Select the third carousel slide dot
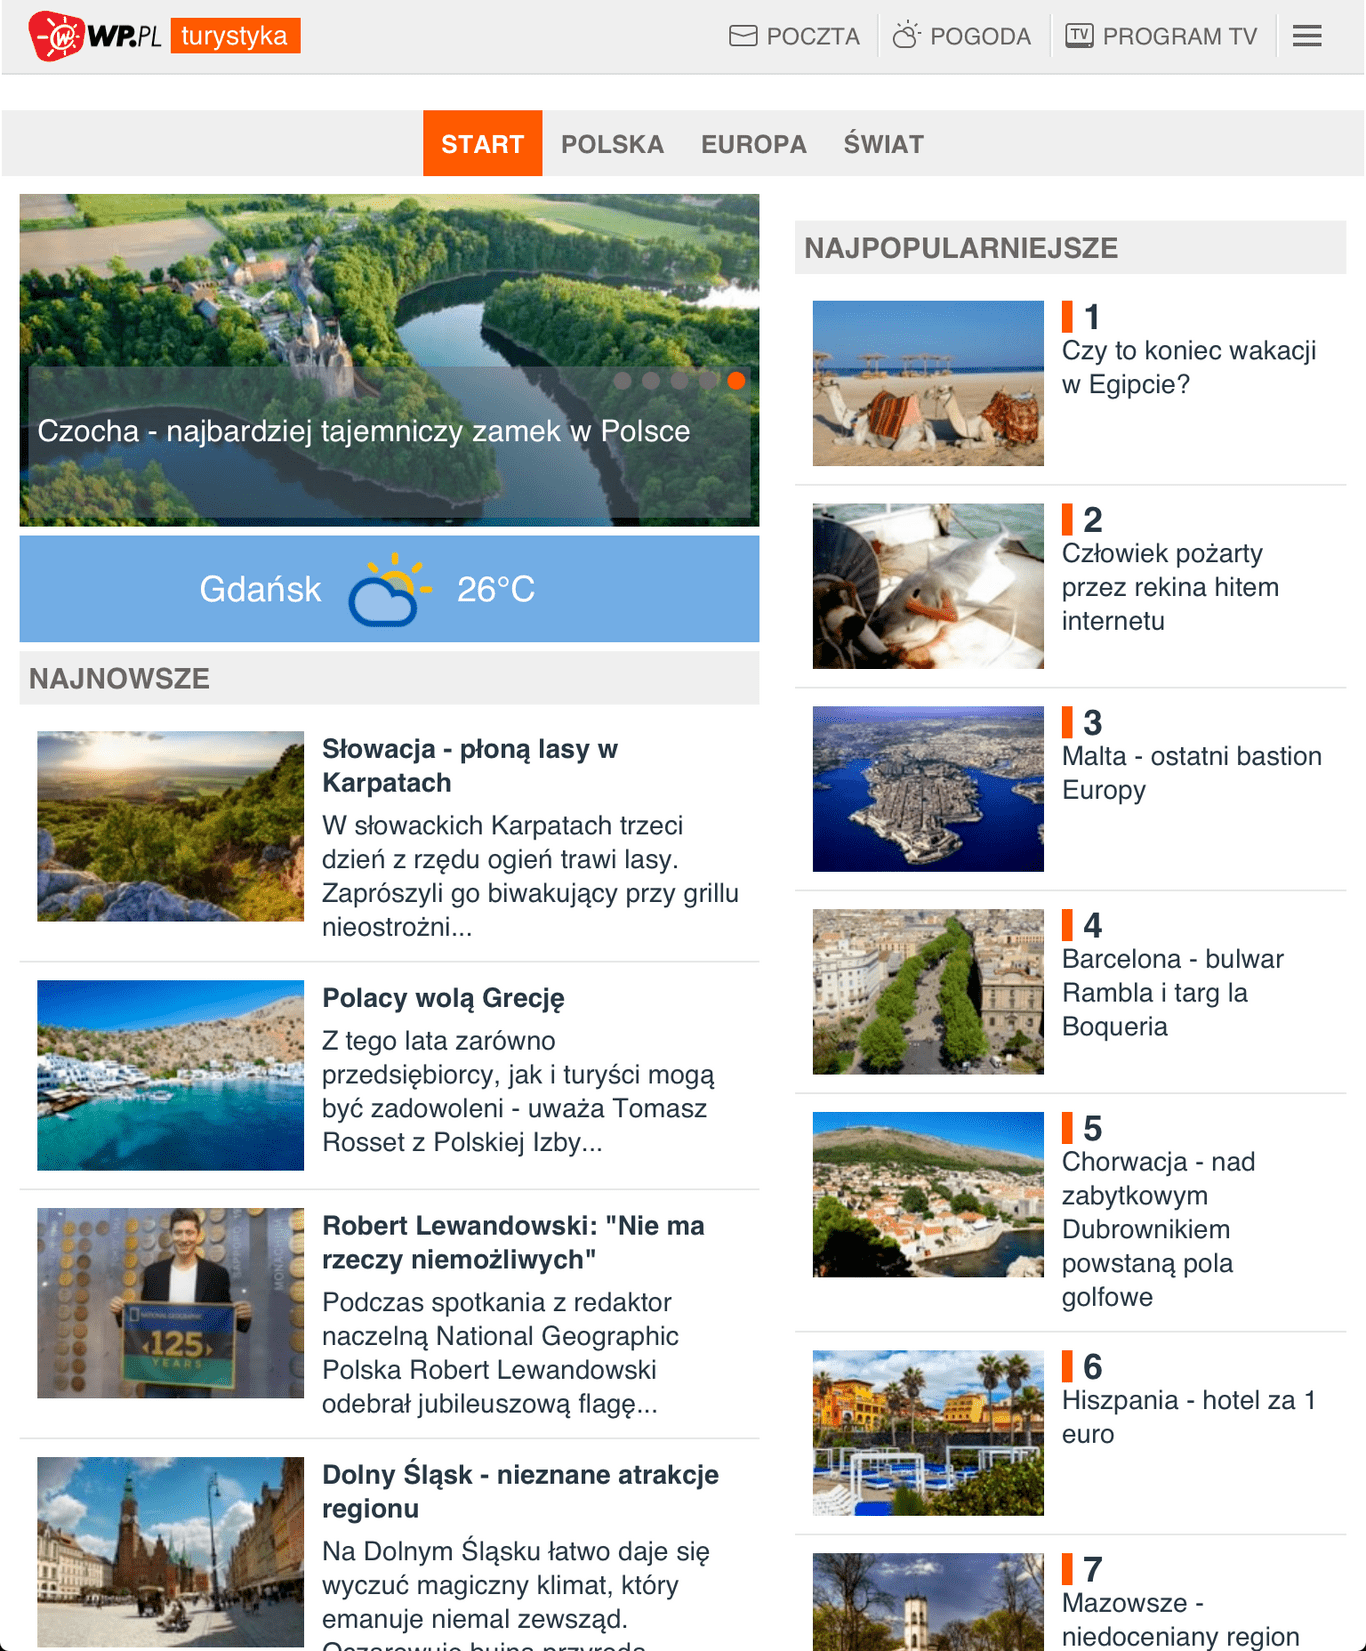Screen dimensions: 1366x1651 click(679, 380)
